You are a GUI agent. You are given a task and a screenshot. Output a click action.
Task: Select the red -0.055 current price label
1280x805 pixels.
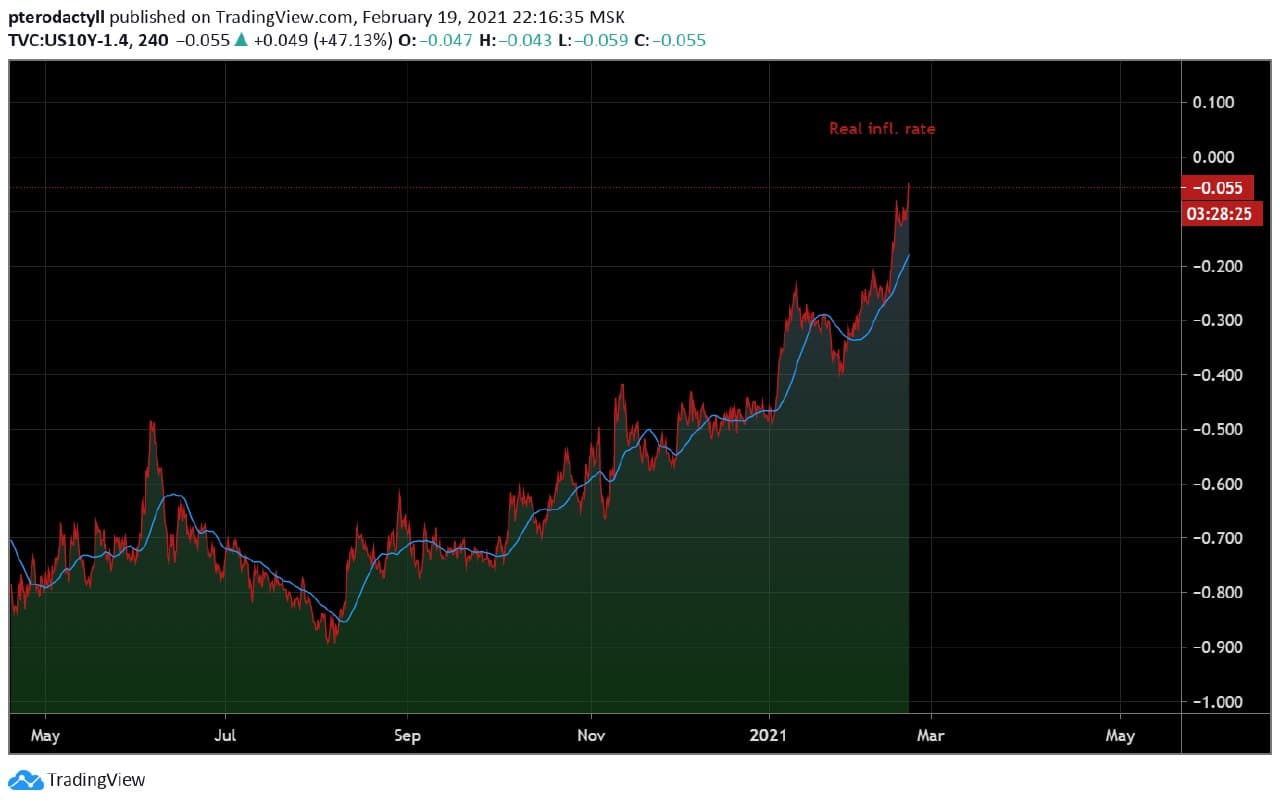tap(1217, 188)
